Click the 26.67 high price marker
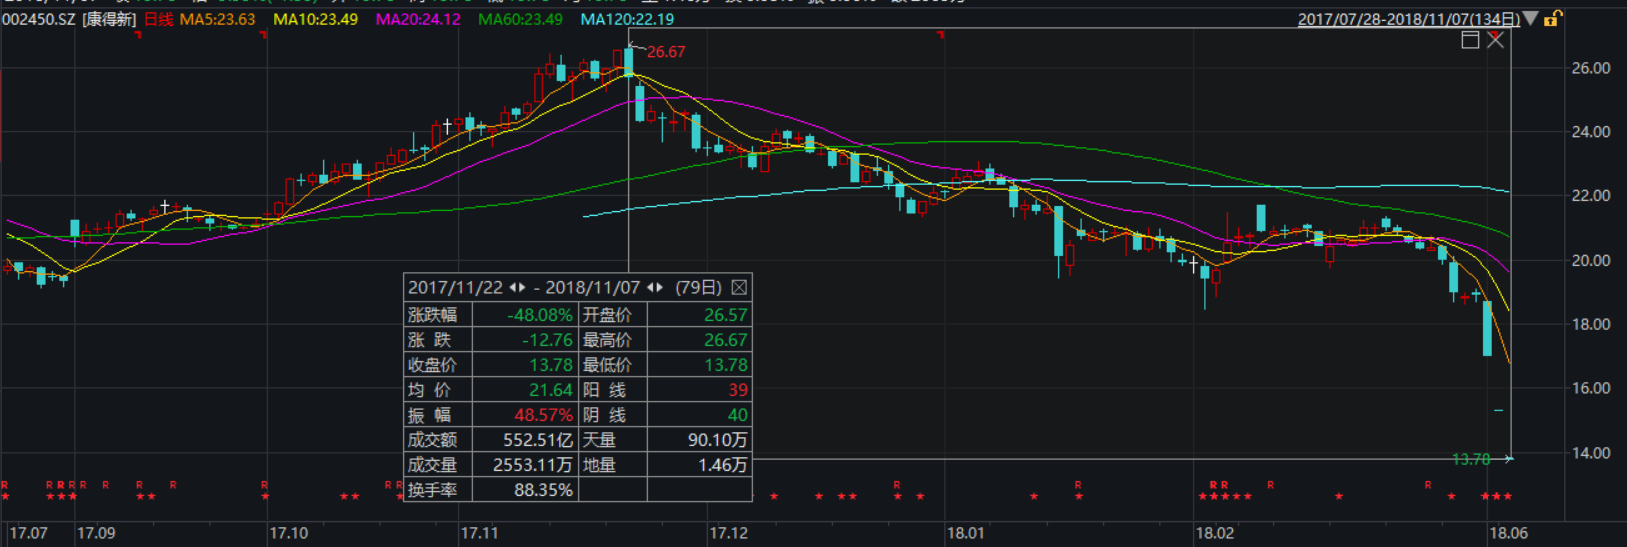 666,52
